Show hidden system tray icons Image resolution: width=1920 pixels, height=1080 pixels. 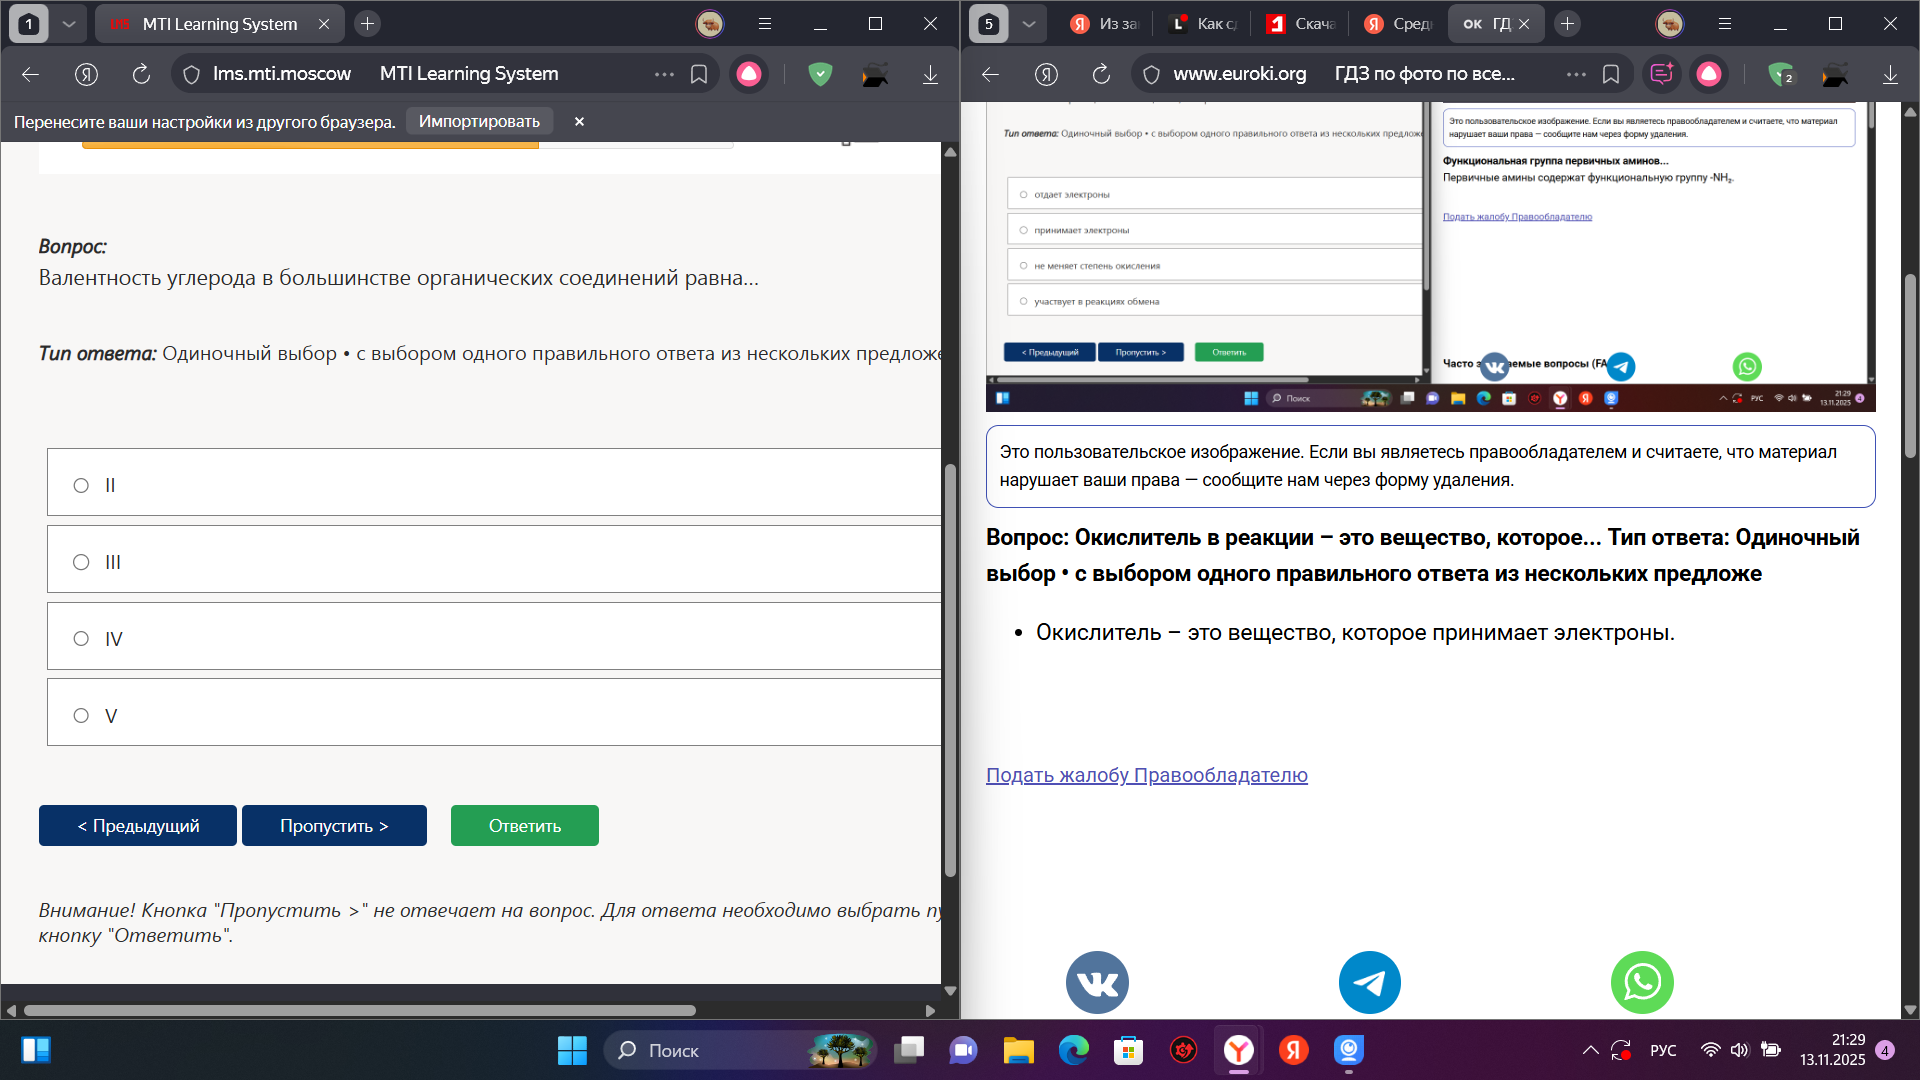[1590, 1050]
